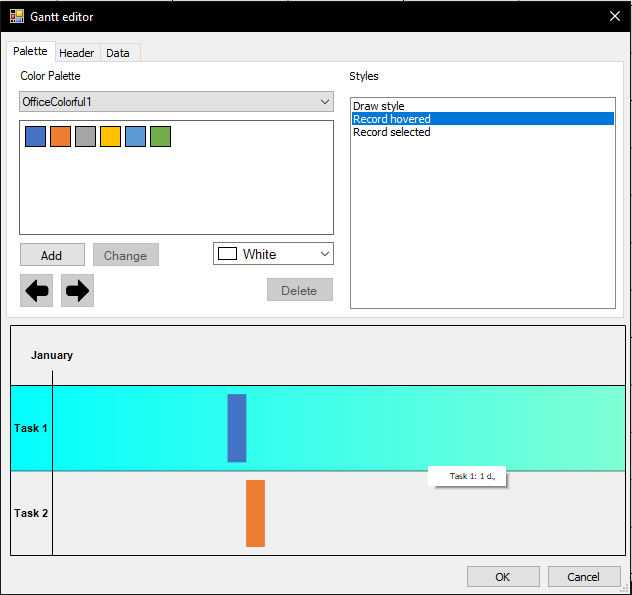Close the Gantt editor dialog
The width and height of the screenshot is (632, 595).
pyautogui.click(x=615, y=17)
